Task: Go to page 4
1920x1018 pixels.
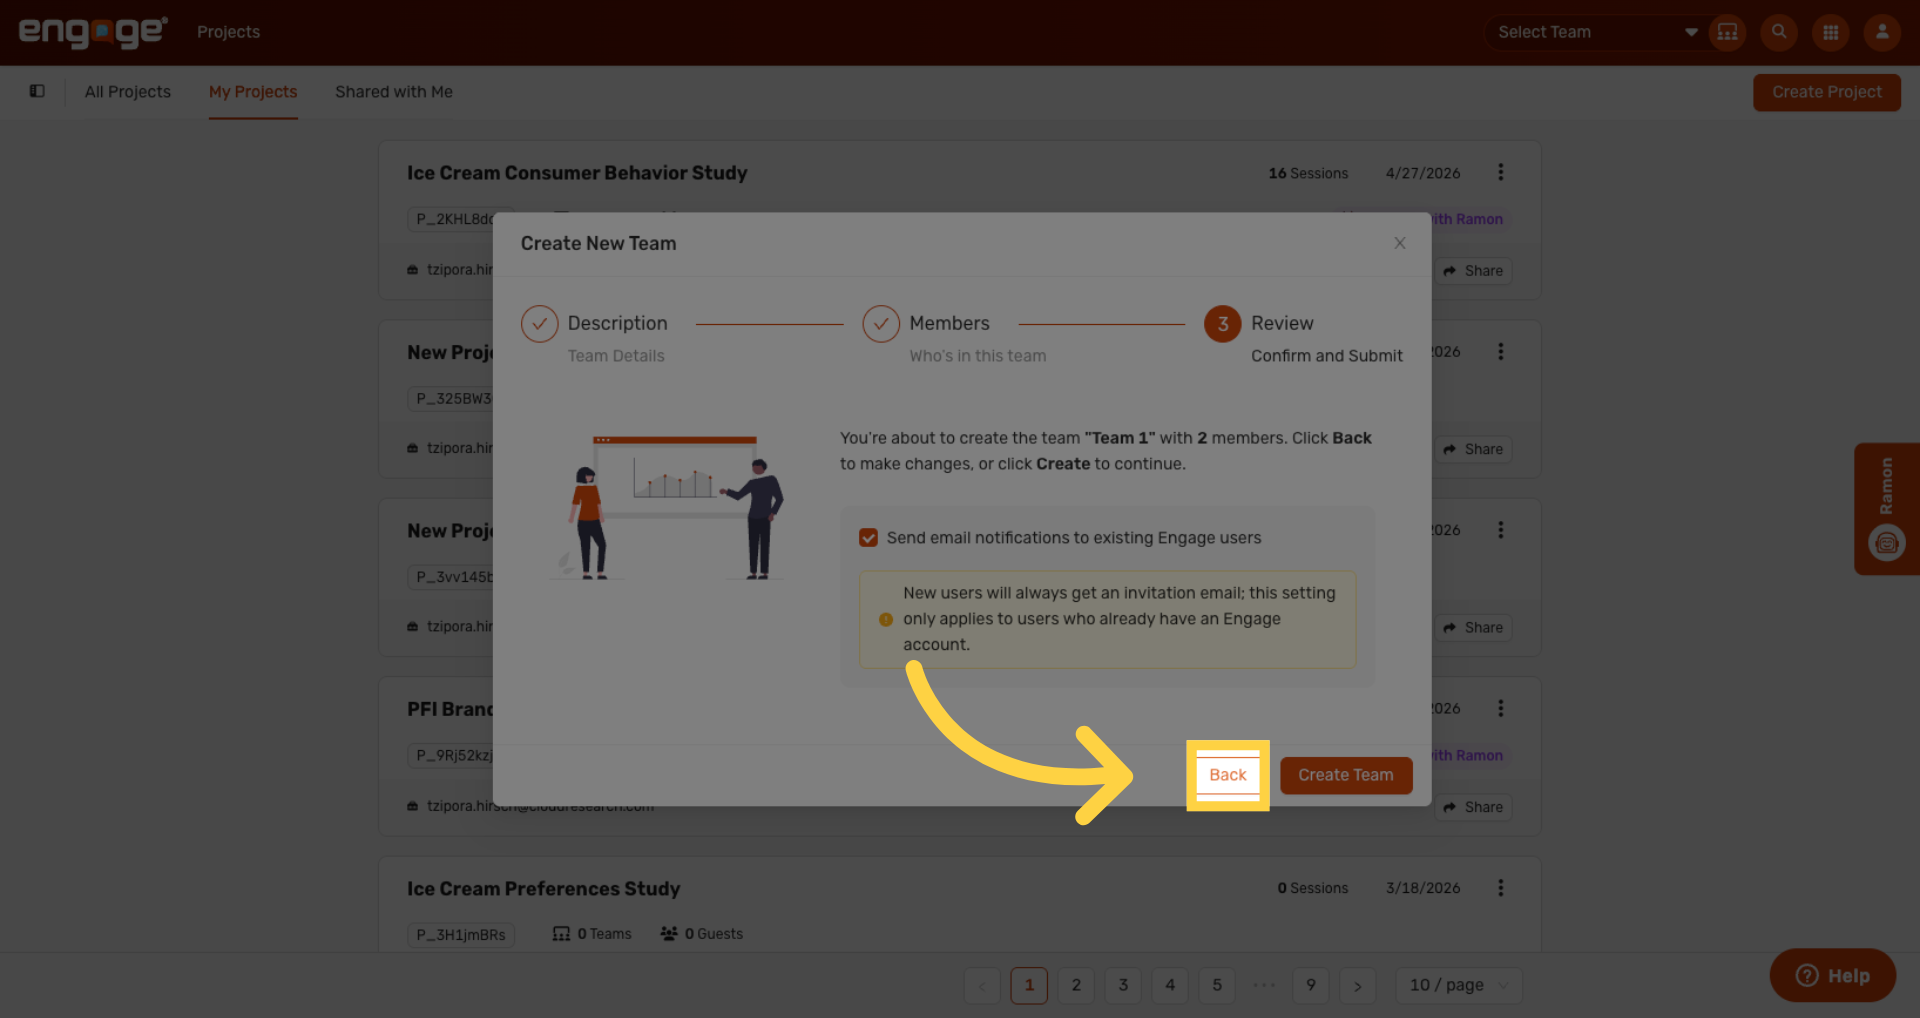Action: point(1170,986)
